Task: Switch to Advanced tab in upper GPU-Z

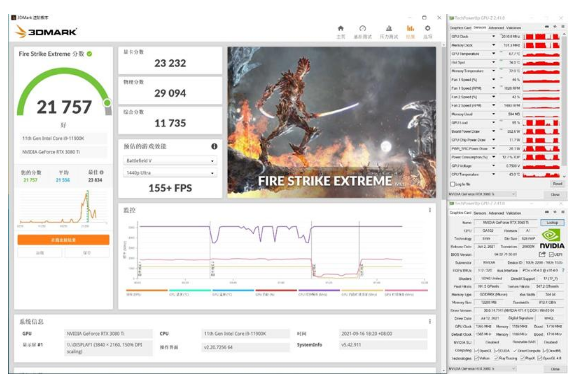Action: (496, 28)
